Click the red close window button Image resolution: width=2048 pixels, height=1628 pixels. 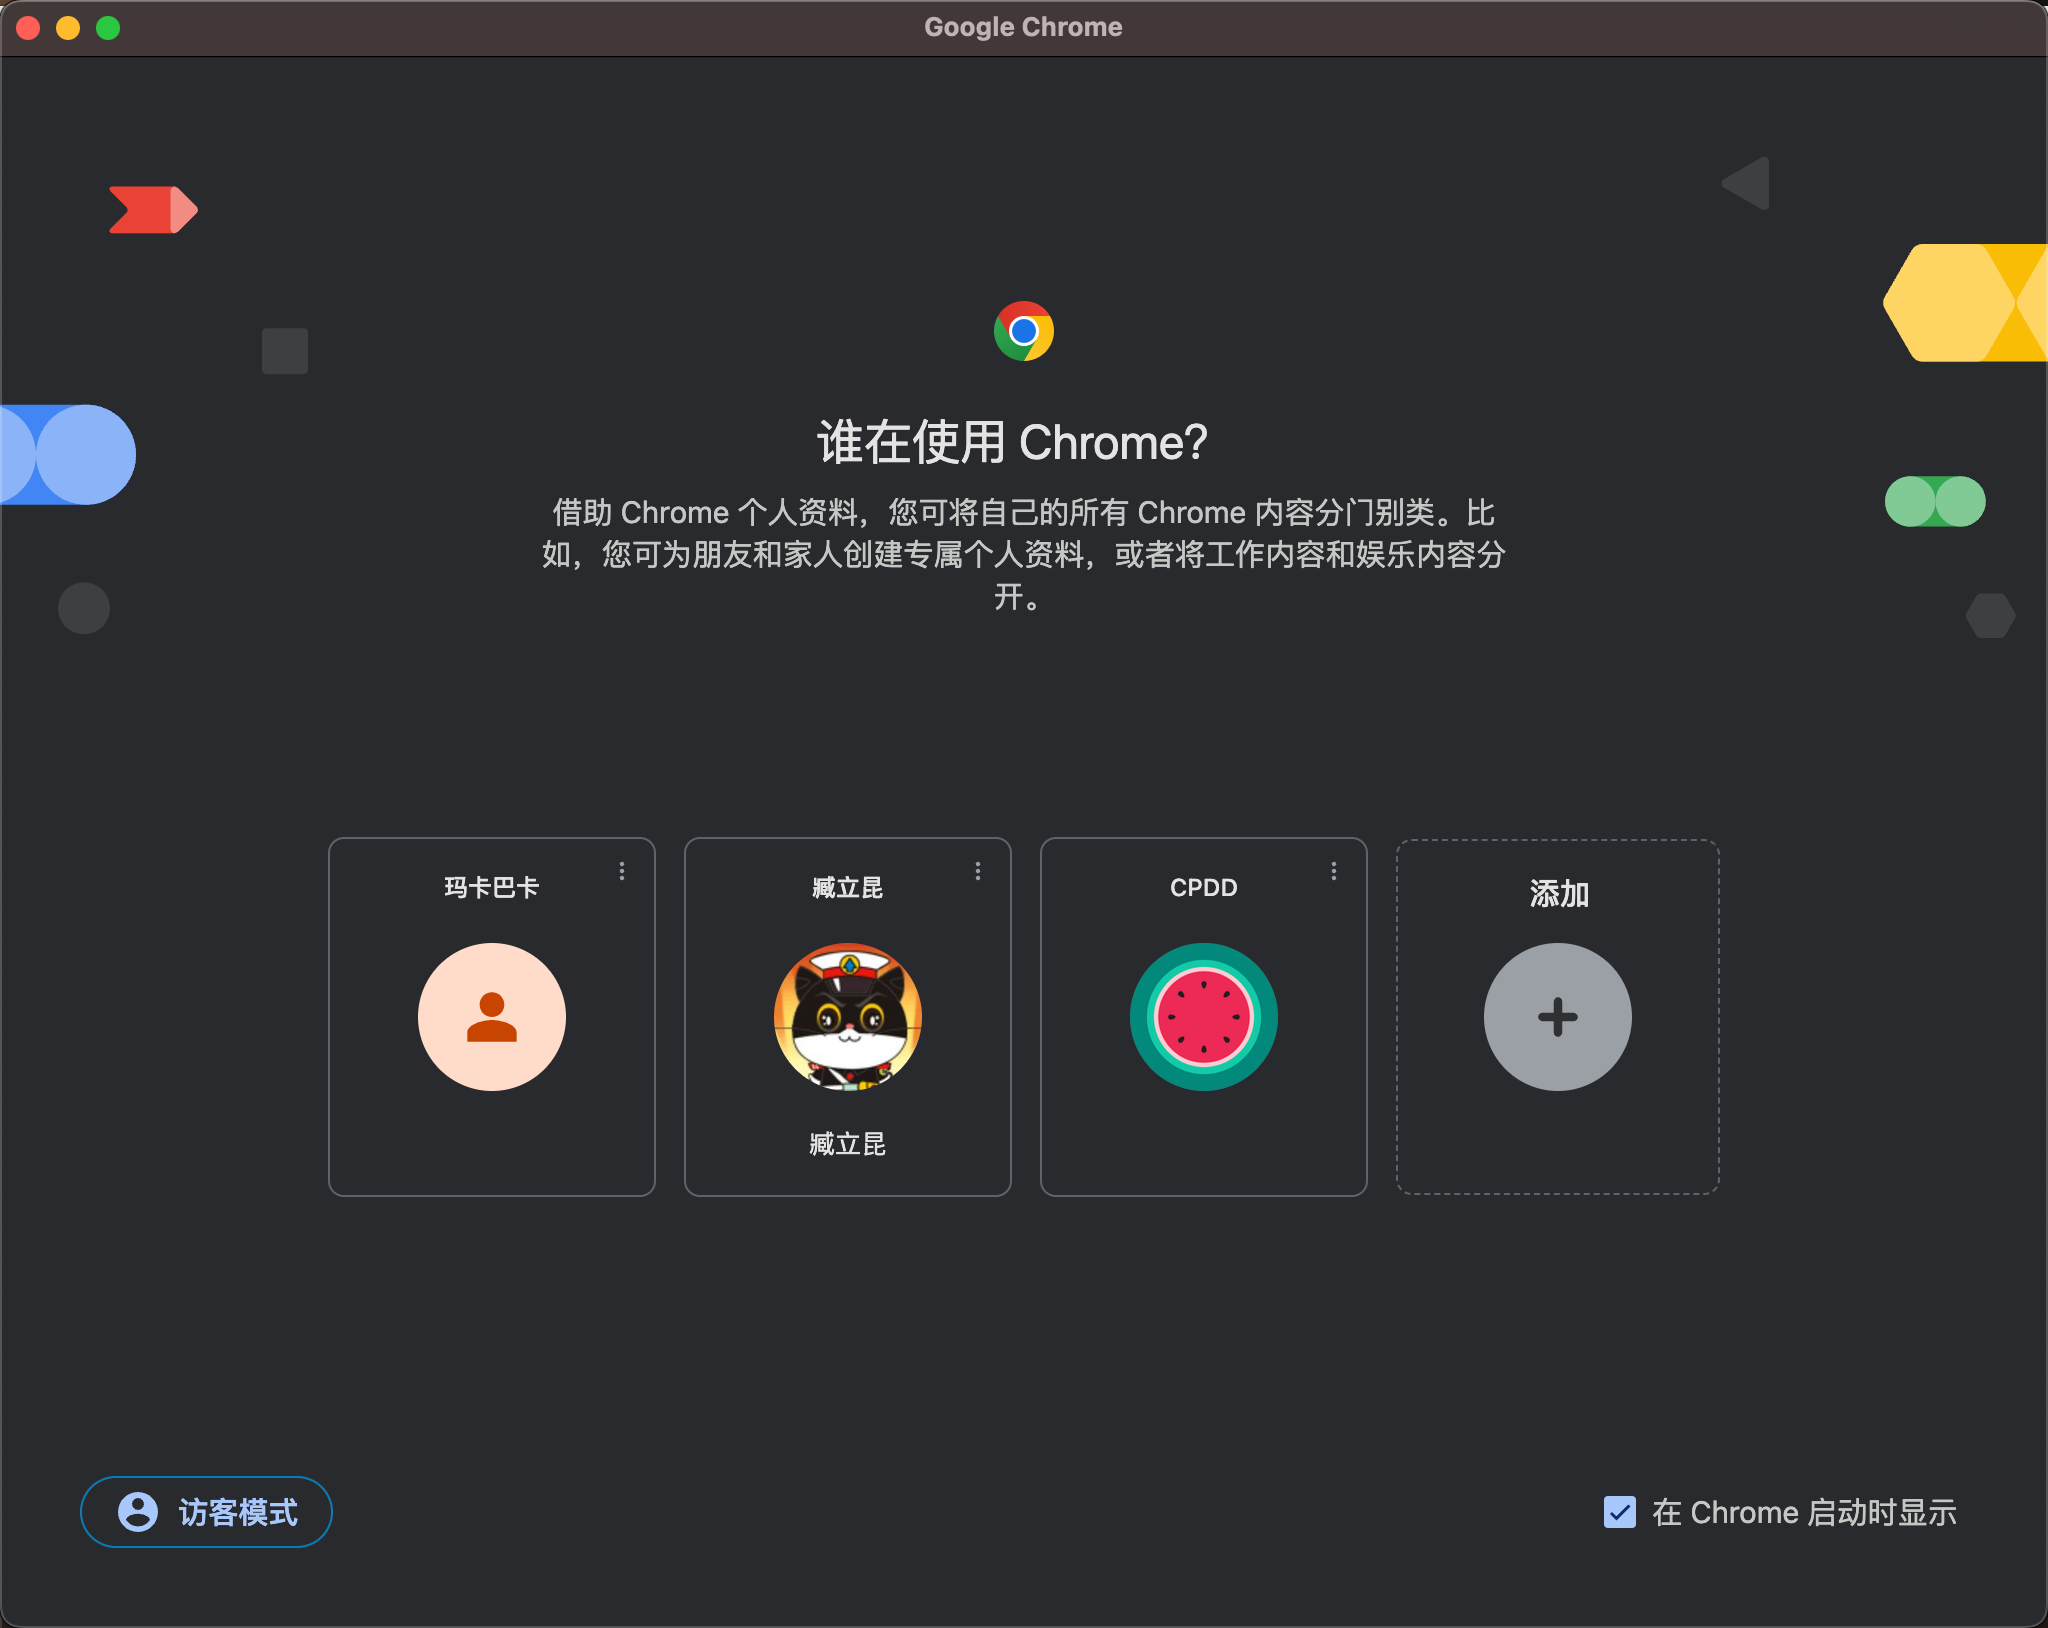(x=28, y=27)
